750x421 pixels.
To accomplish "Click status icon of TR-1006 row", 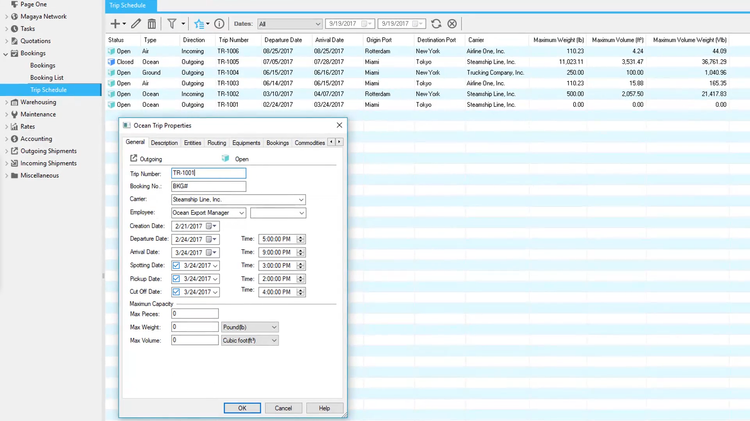I will click(111, 51).
